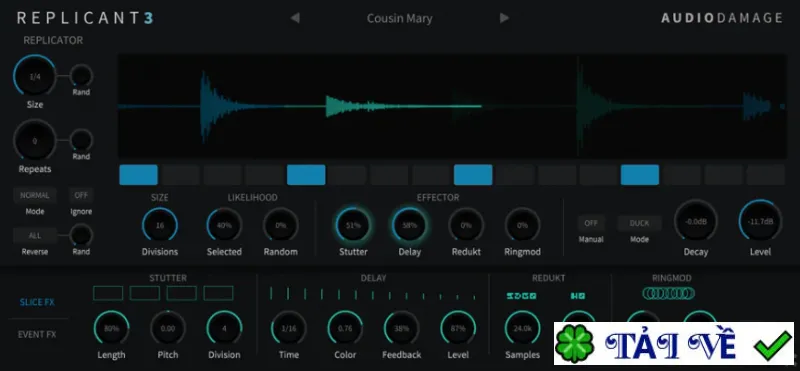Image resolution: width=800 pixels, height=371 pixels.
Task: Click the REDUKT section heading
Action: tap(548, 278)
